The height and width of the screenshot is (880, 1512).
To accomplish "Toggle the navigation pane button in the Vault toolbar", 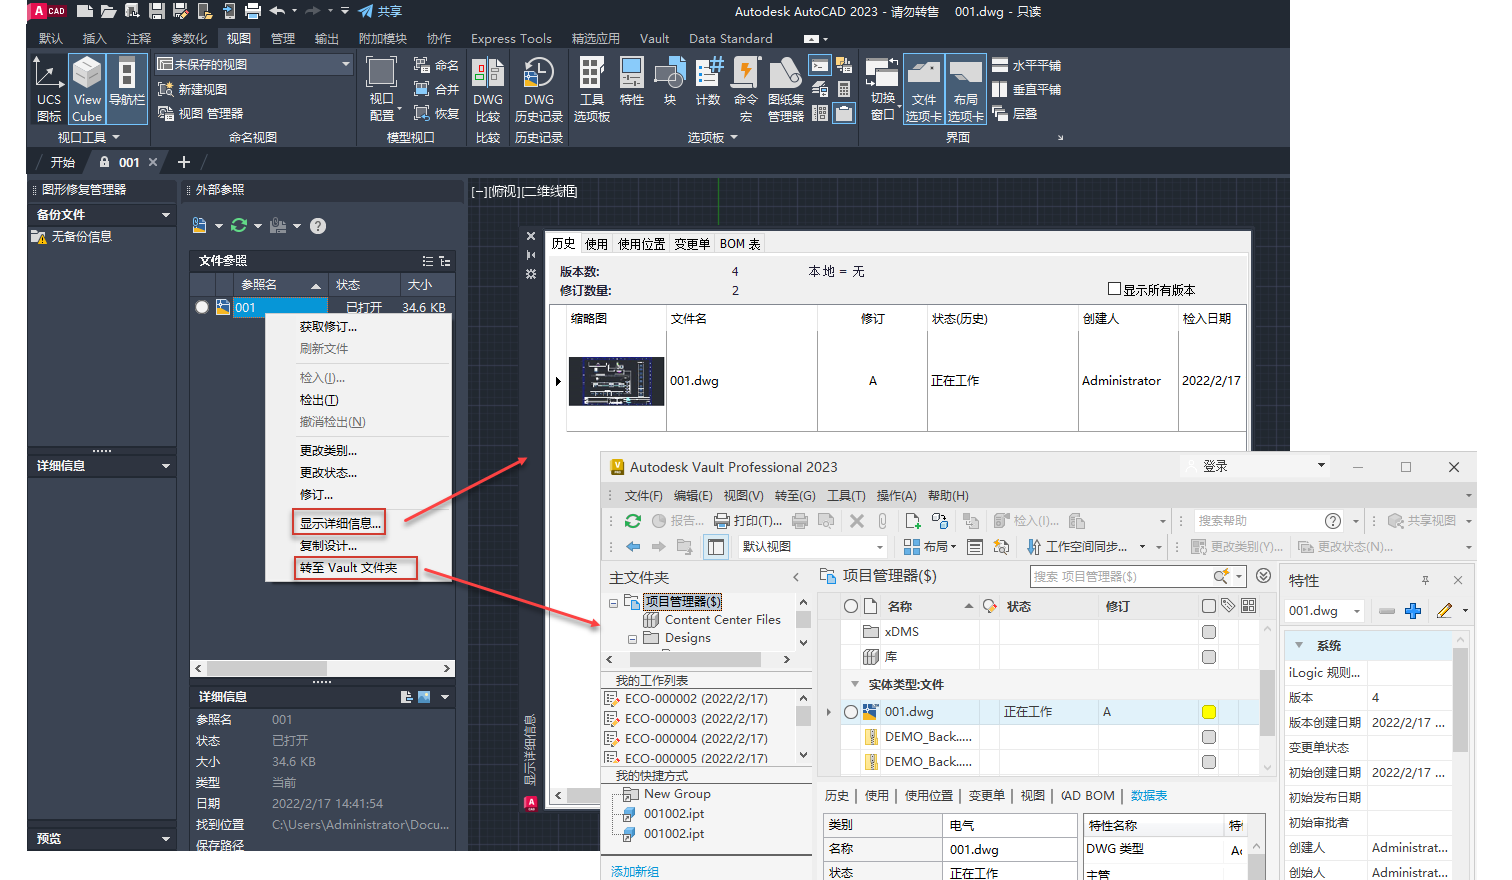I will [x=716, y=547].
